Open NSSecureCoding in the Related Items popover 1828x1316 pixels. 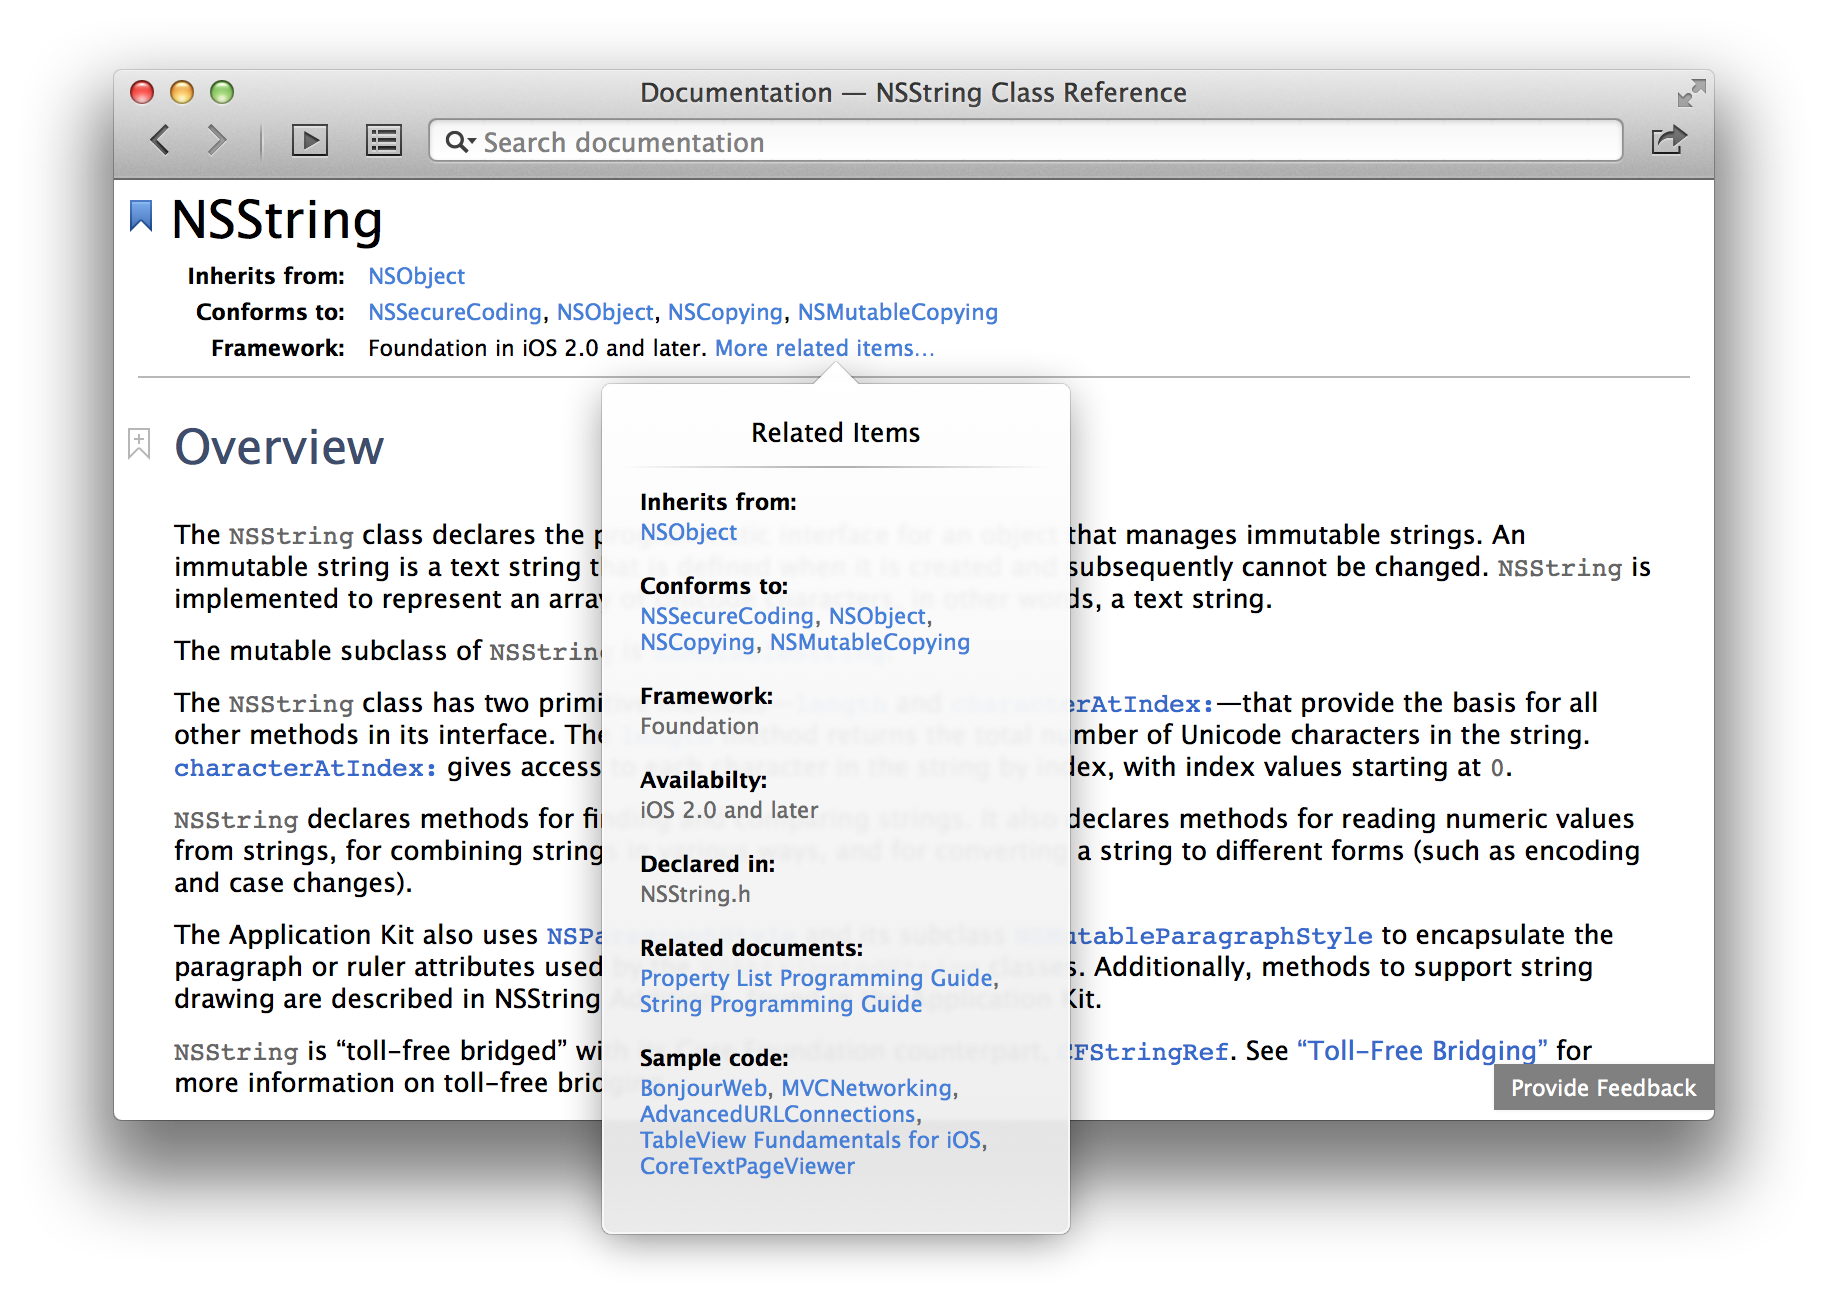726,616
